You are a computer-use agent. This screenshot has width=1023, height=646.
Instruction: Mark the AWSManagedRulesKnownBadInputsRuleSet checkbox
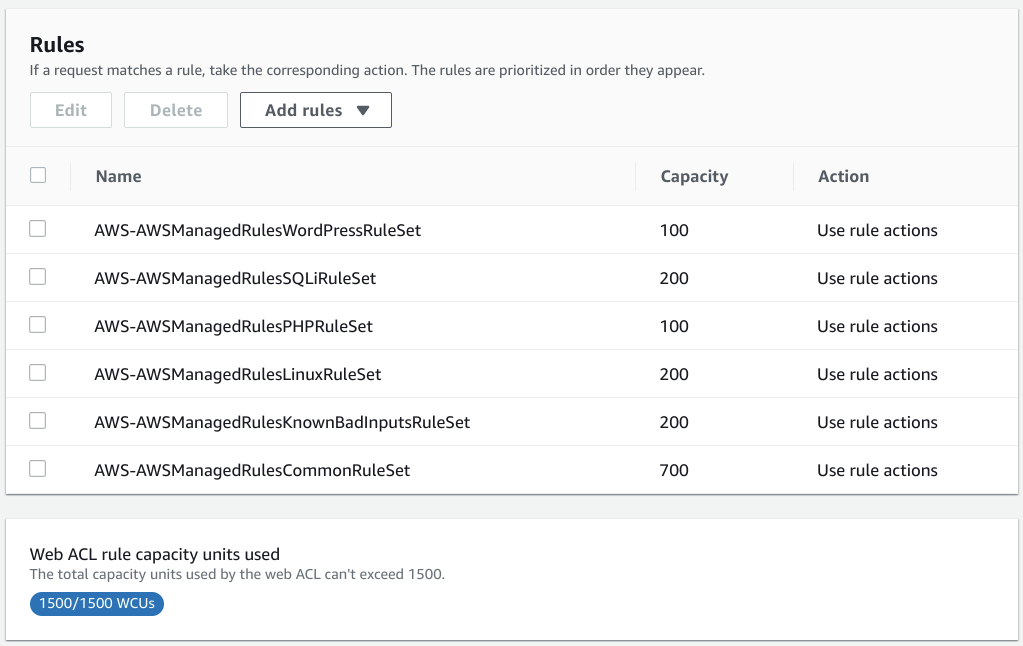38,421
